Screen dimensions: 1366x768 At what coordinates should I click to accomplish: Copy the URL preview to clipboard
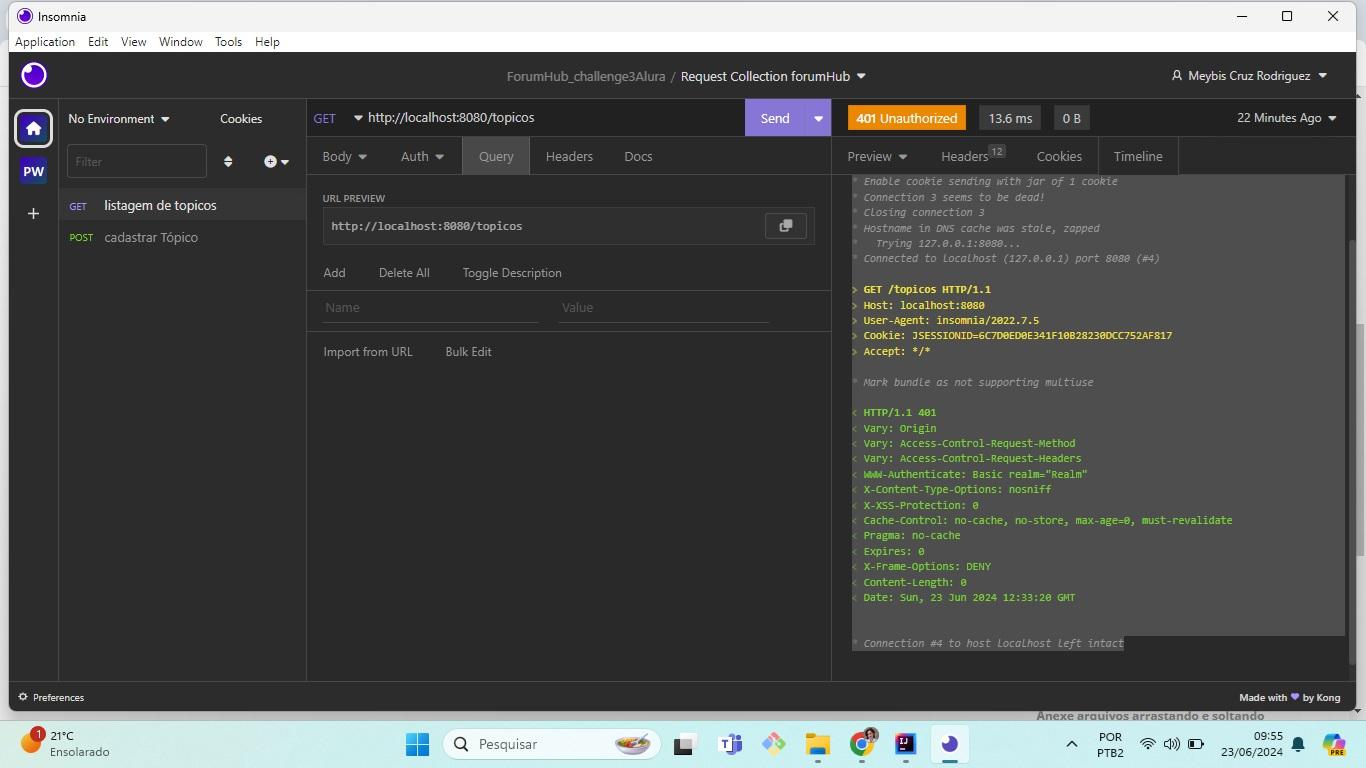click(x=786, y=226)
